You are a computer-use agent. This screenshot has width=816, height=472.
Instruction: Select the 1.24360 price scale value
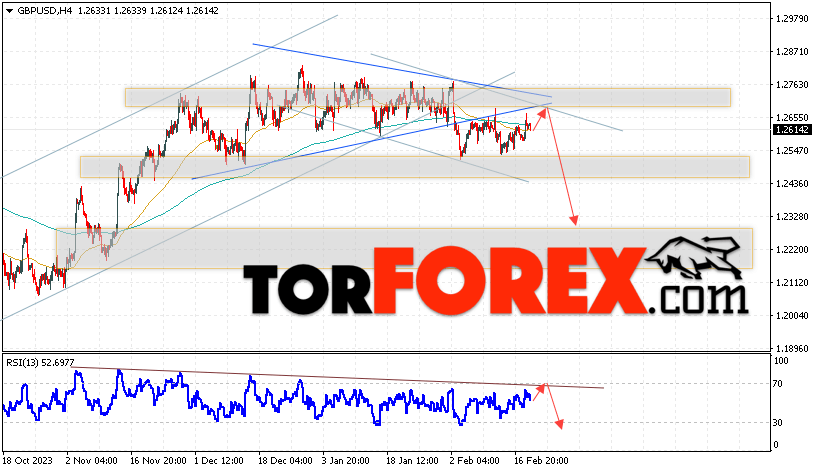coord(792,184)
